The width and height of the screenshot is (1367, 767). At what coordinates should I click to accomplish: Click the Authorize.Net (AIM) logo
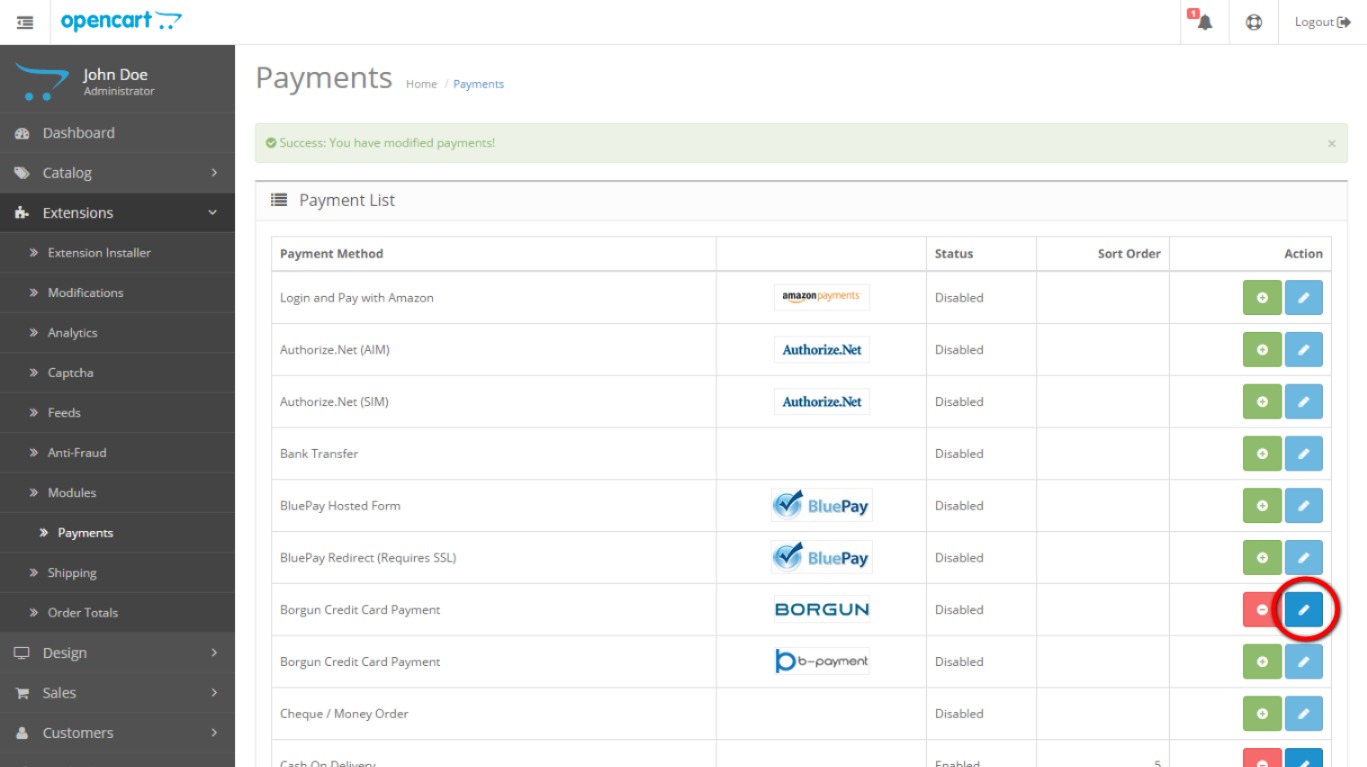pyautogui.click(x=821, y=350)
